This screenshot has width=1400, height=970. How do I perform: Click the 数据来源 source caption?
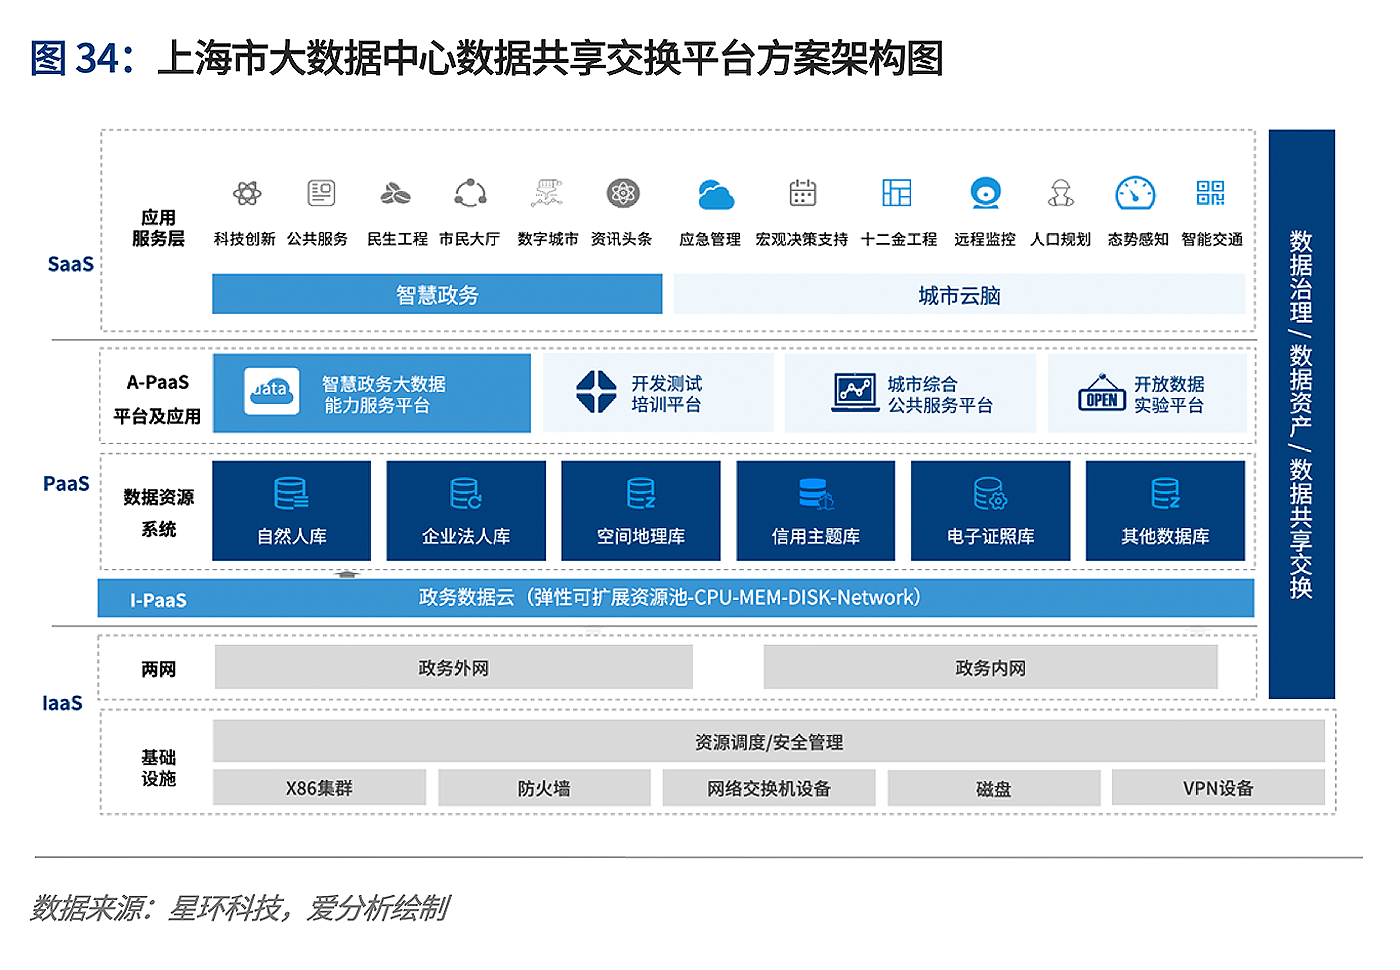coord(240,908)
